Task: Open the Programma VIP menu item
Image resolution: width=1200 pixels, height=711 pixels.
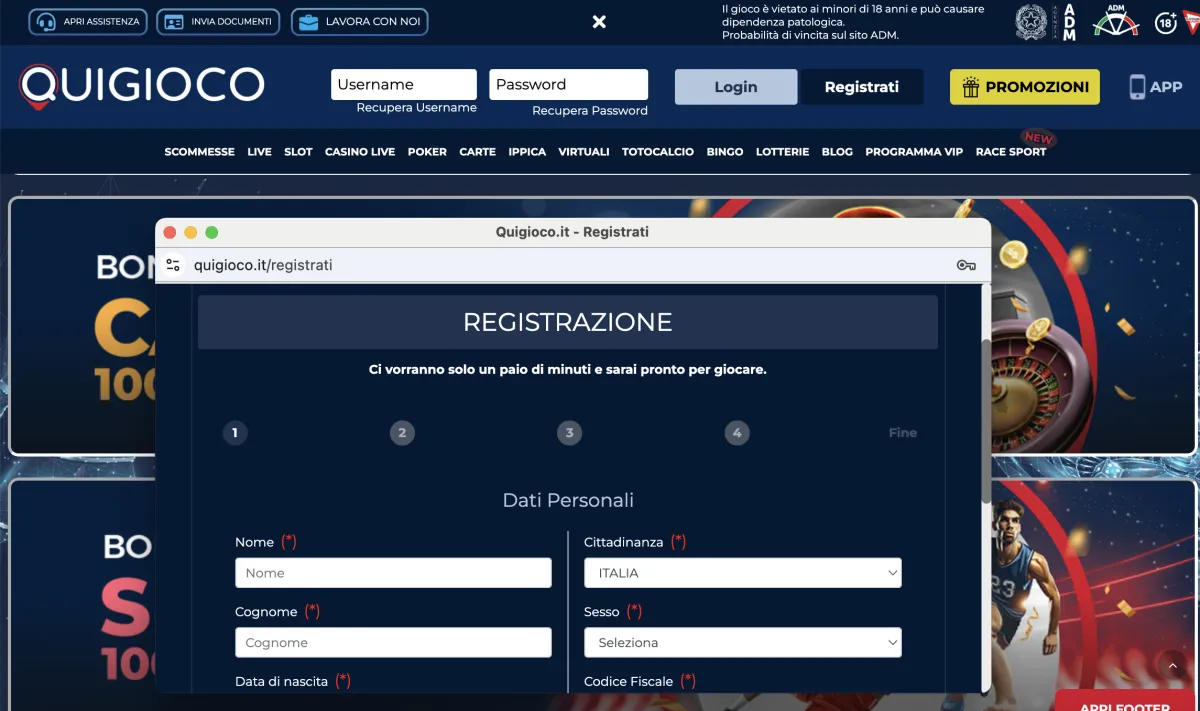Action: (914, 152)
